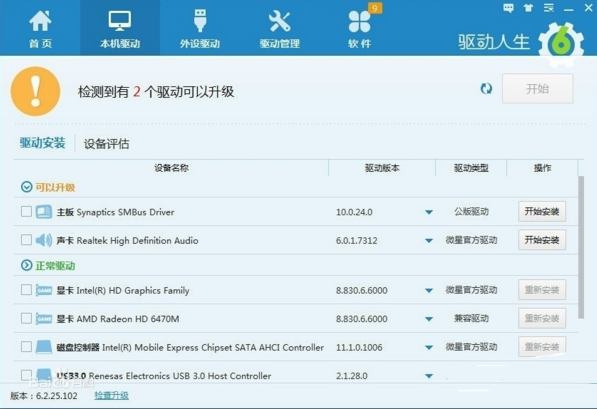This screenshot has height=409, width=597.
Task: Open the 外设驱动 USB plug icon
Action: click(200, 21)
